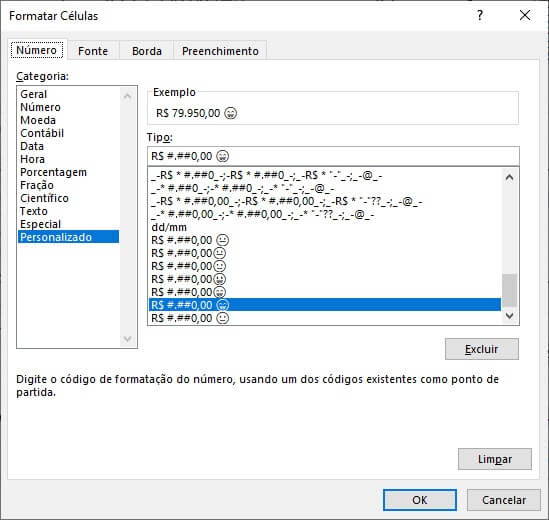Switch to the Número tab
The image size is (549, 520).
tap(37, 50)
